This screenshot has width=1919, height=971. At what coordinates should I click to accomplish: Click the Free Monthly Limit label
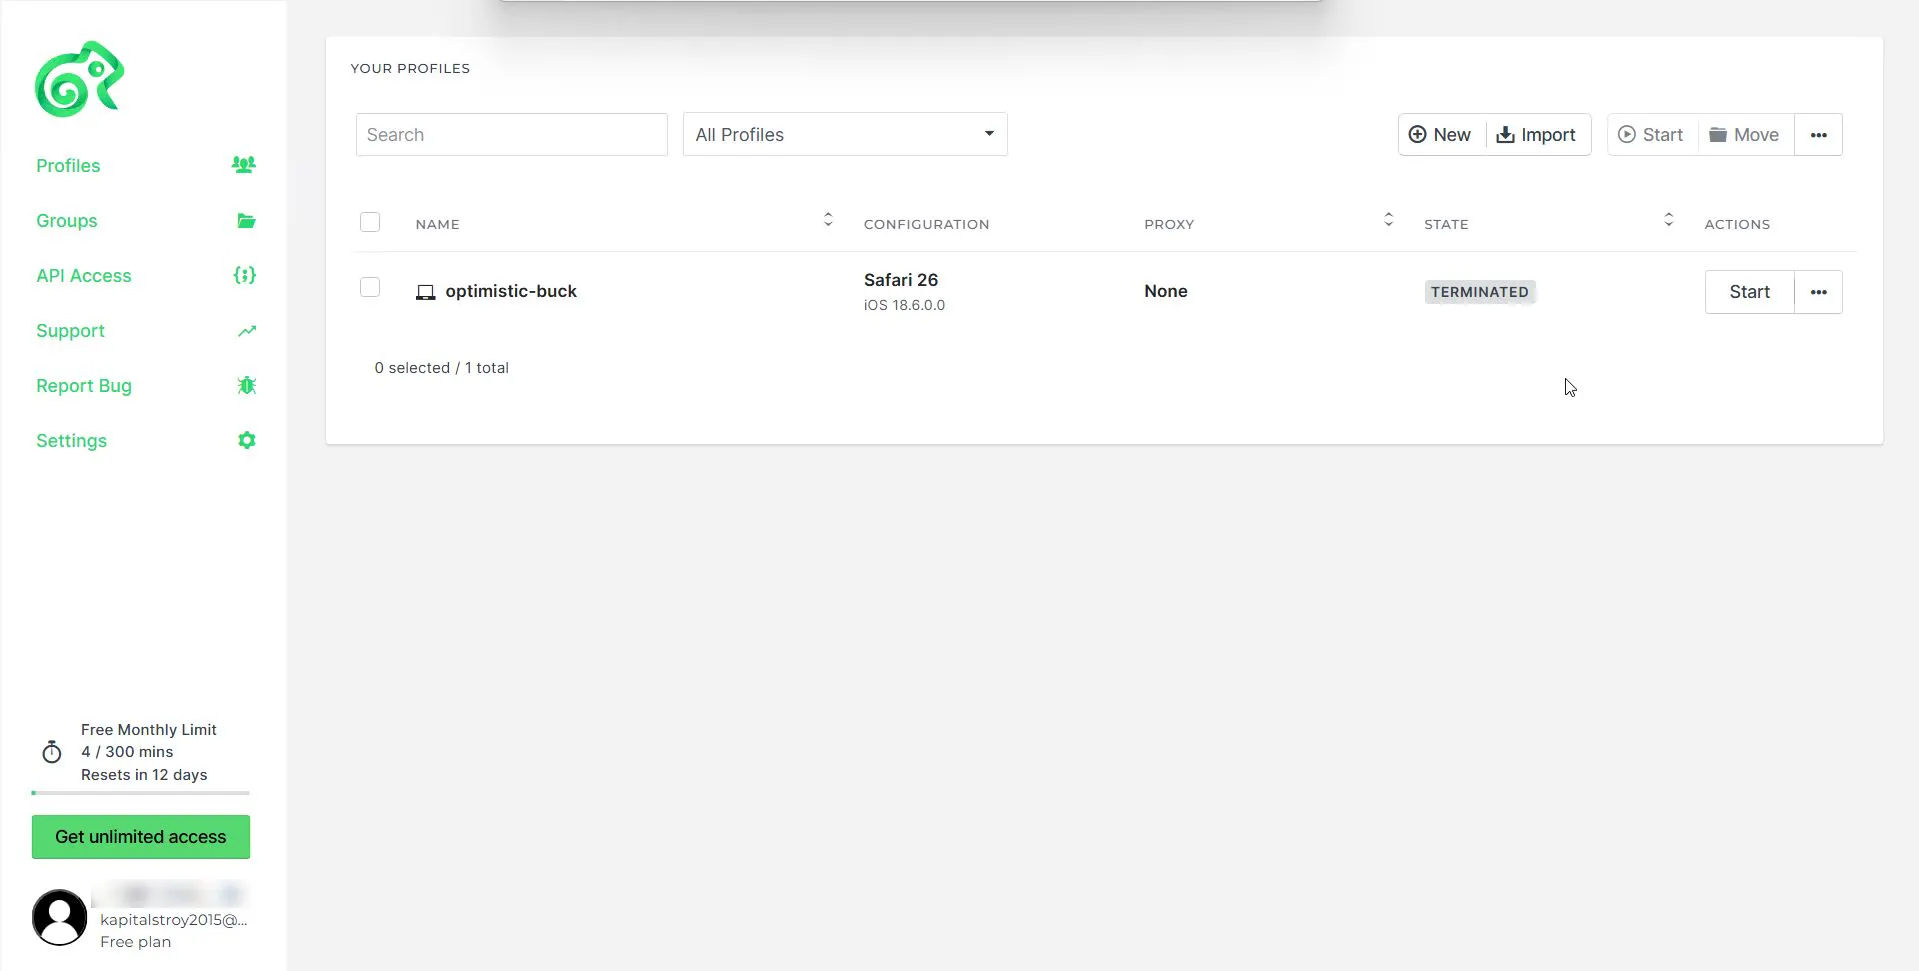coord(149,730)
